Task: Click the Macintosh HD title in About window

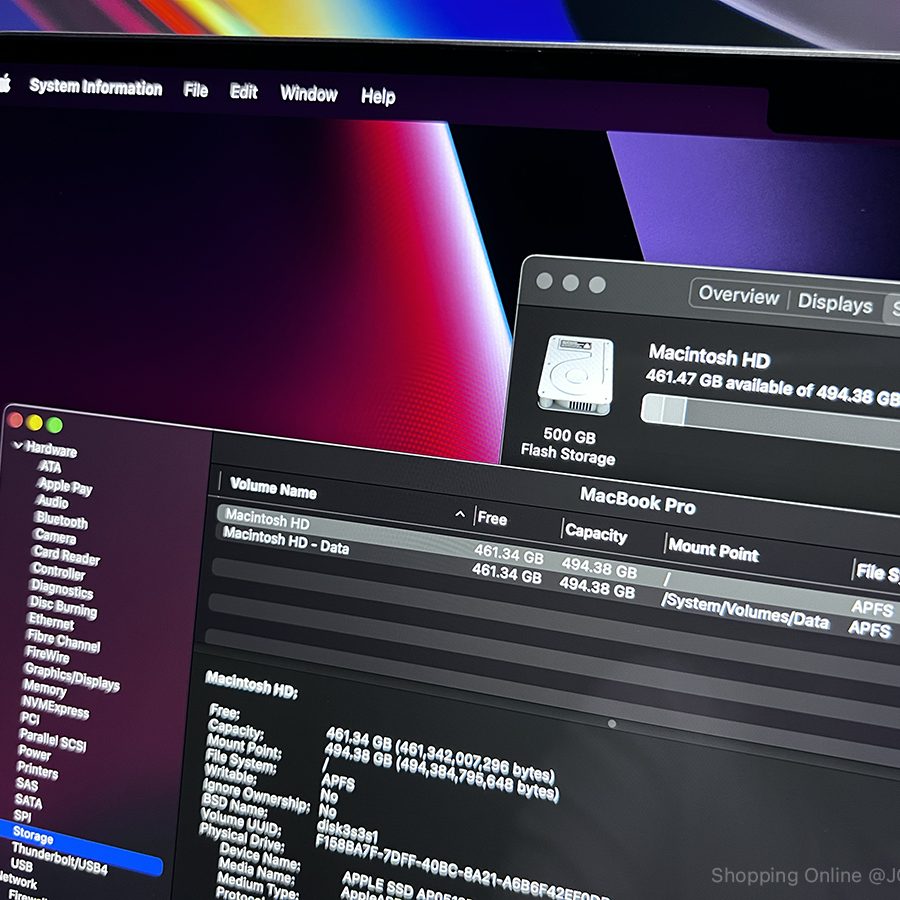Action: (x=709, y=356)
